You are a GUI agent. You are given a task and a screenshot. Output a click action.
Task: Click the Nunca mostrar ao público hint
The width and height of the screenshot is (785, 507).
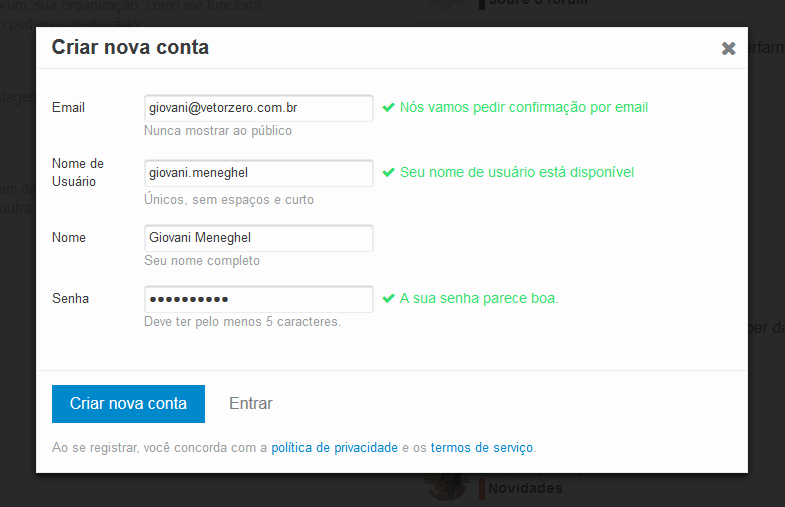click(x=218, y=131)
